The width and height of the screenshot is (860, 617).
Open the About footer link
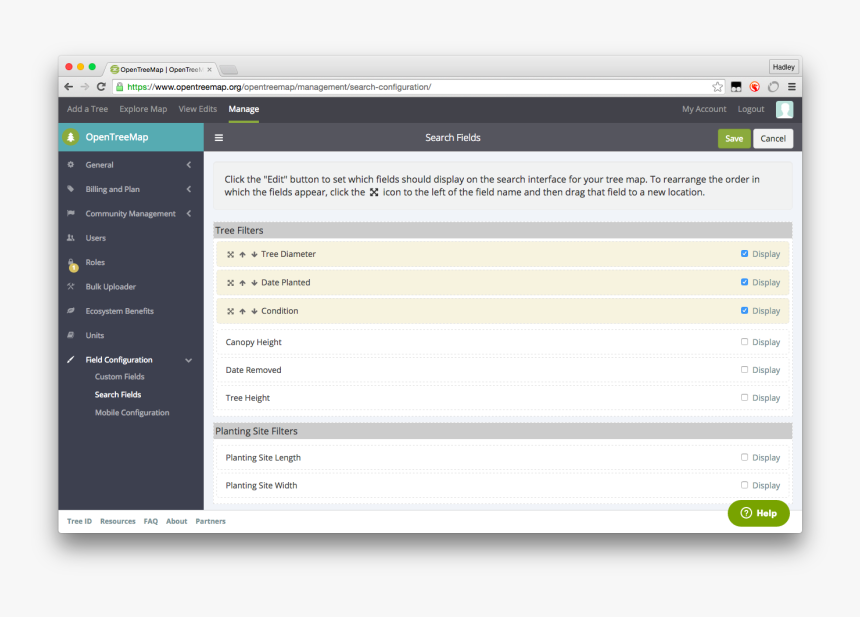177,522
